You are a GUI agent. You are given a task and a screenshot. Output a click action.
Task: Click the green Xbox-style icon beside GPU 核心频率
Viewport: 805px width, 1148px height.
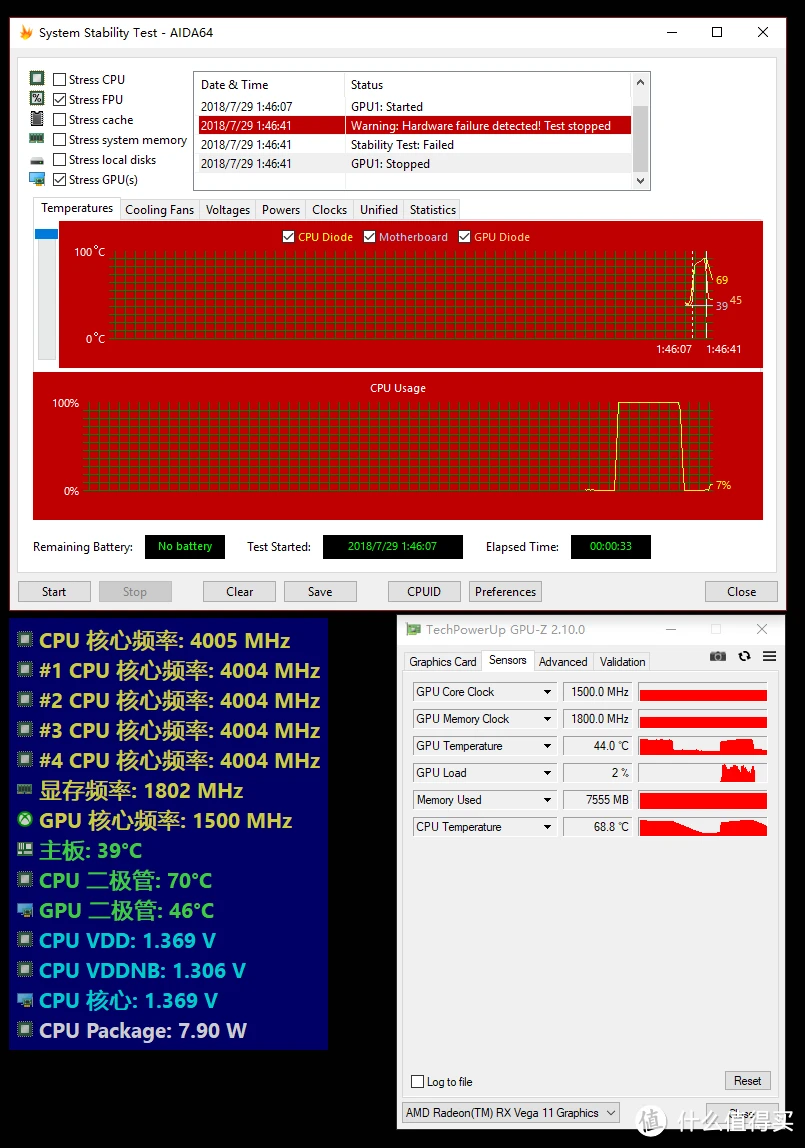pyautogui.click(x=25, y=819)
